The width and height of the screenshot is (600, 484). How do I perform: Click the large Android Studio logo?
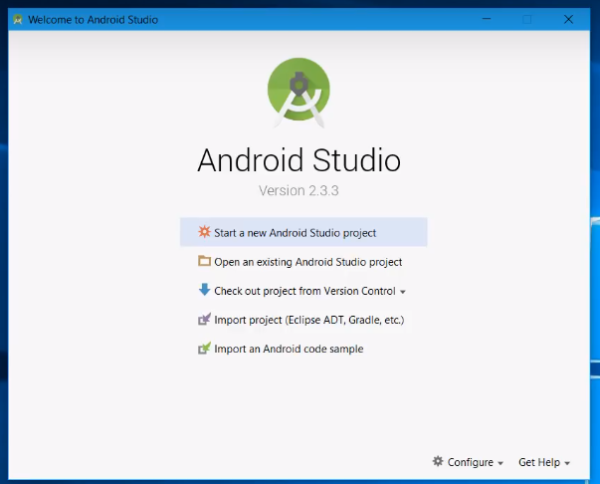pos(298,91)
